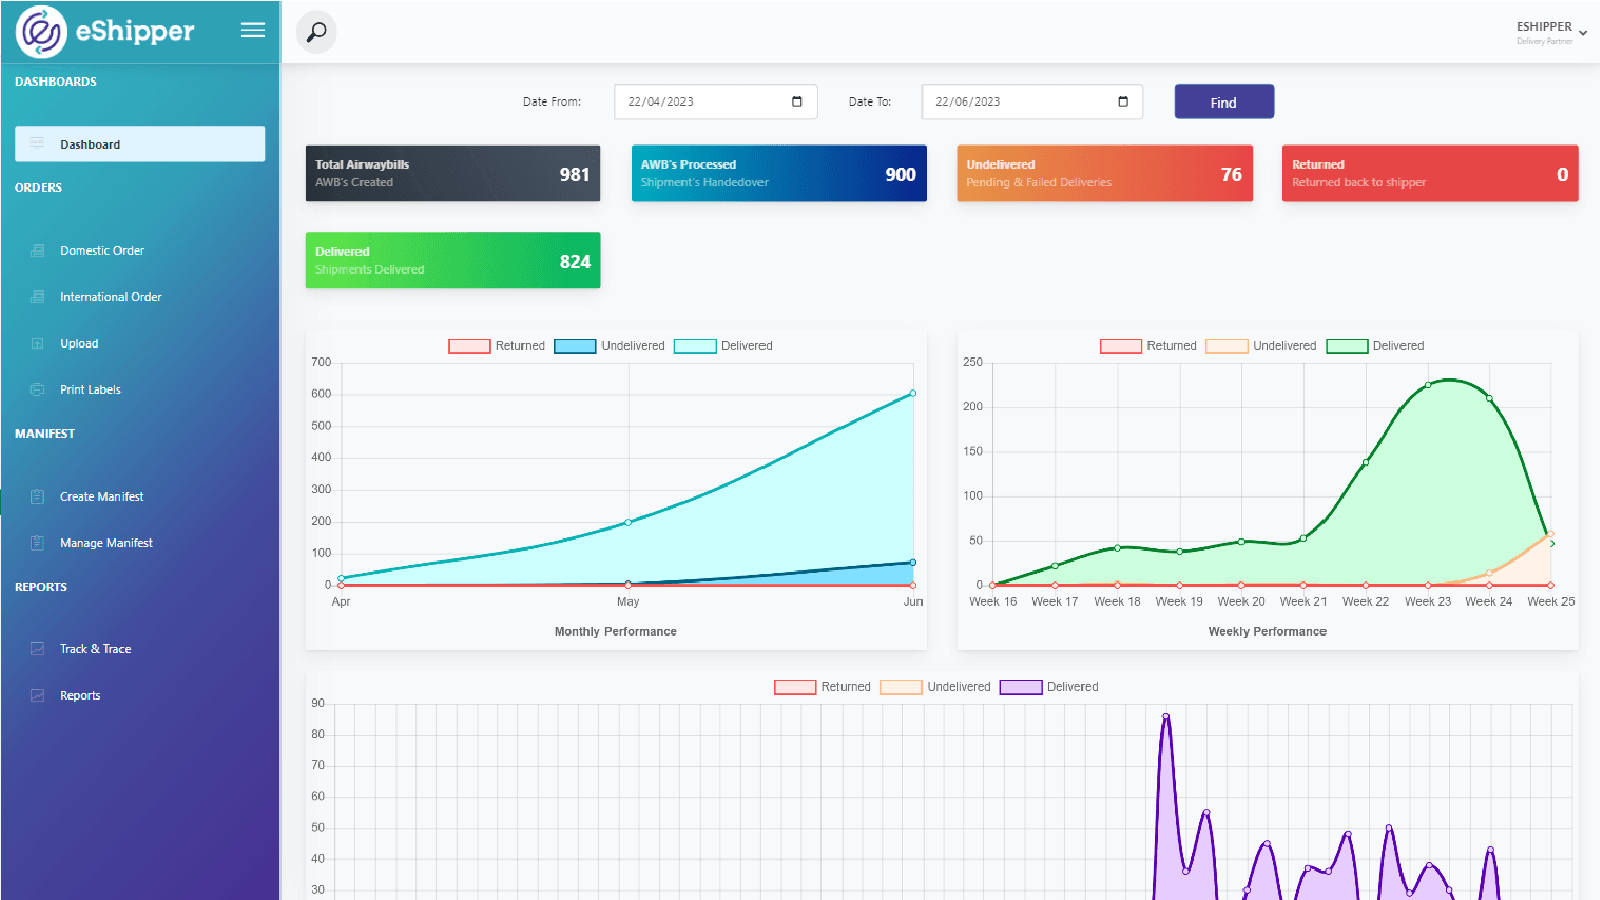Click the eShipper logo icon

tap(41, 32)
